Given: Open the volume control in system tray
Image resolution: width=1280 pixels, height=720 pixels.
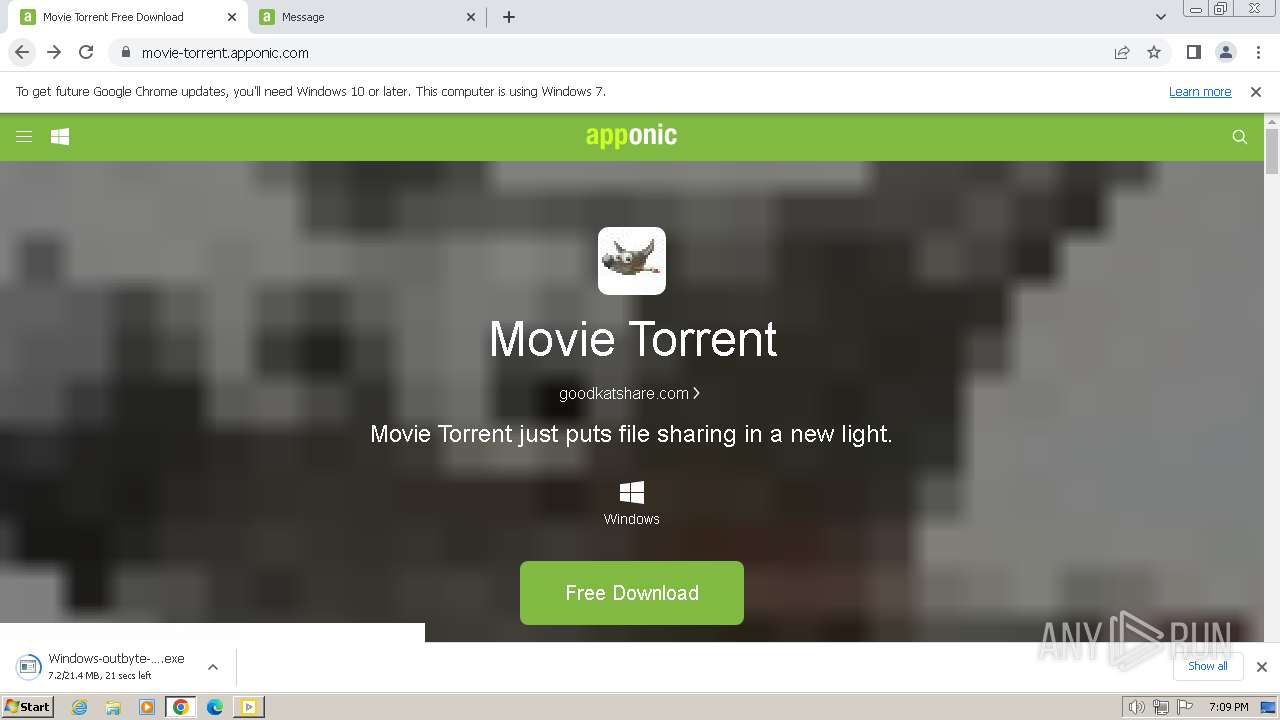Looking at the screenshot, I should (1137, 707).
